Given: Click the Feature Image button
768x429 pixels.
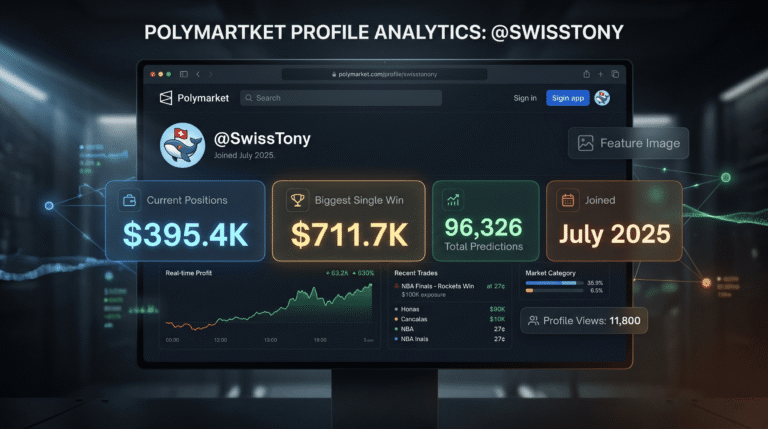Looking at the screenshot, I should pos(628,143).
